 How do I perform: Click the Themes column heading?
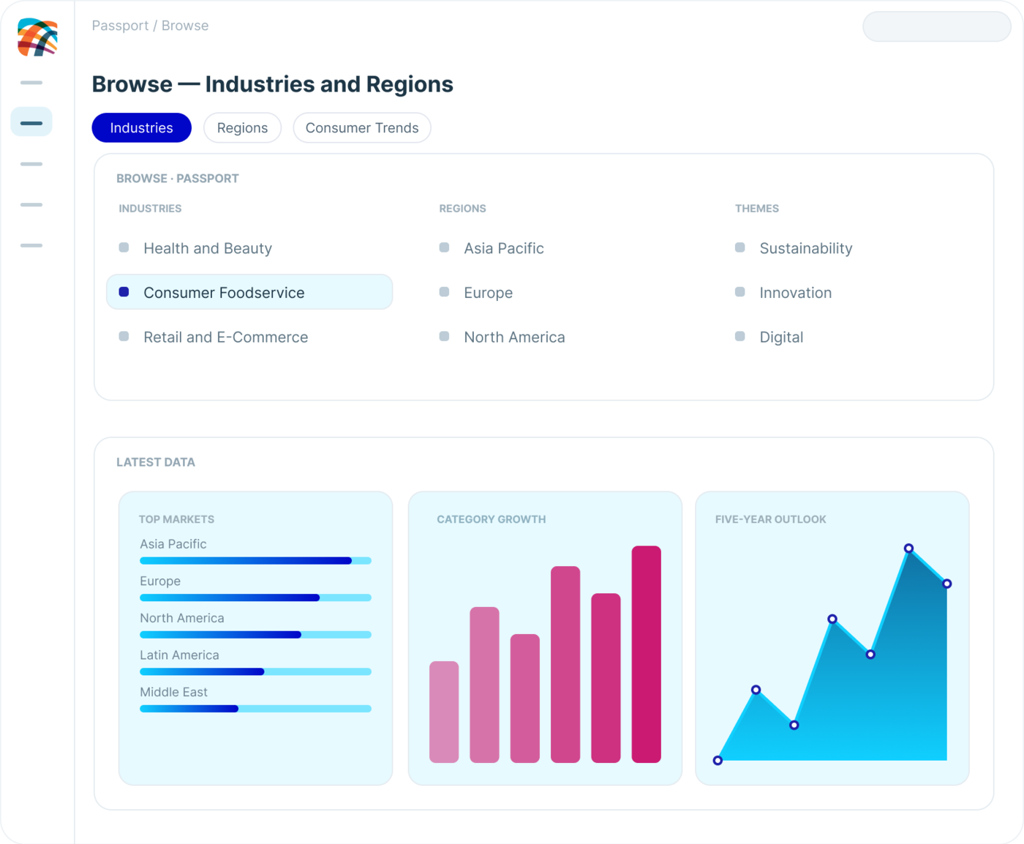click(757, 208)
